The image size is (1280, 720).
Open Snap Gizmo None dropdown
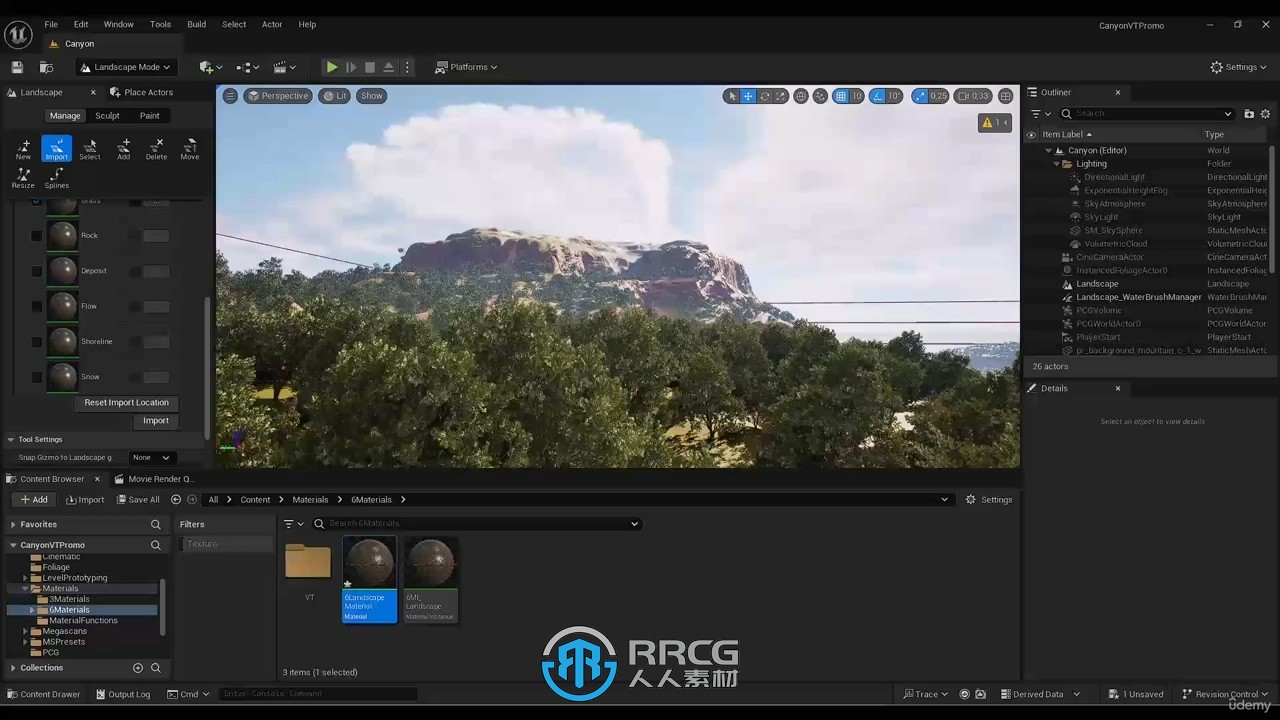coord(152,458)
